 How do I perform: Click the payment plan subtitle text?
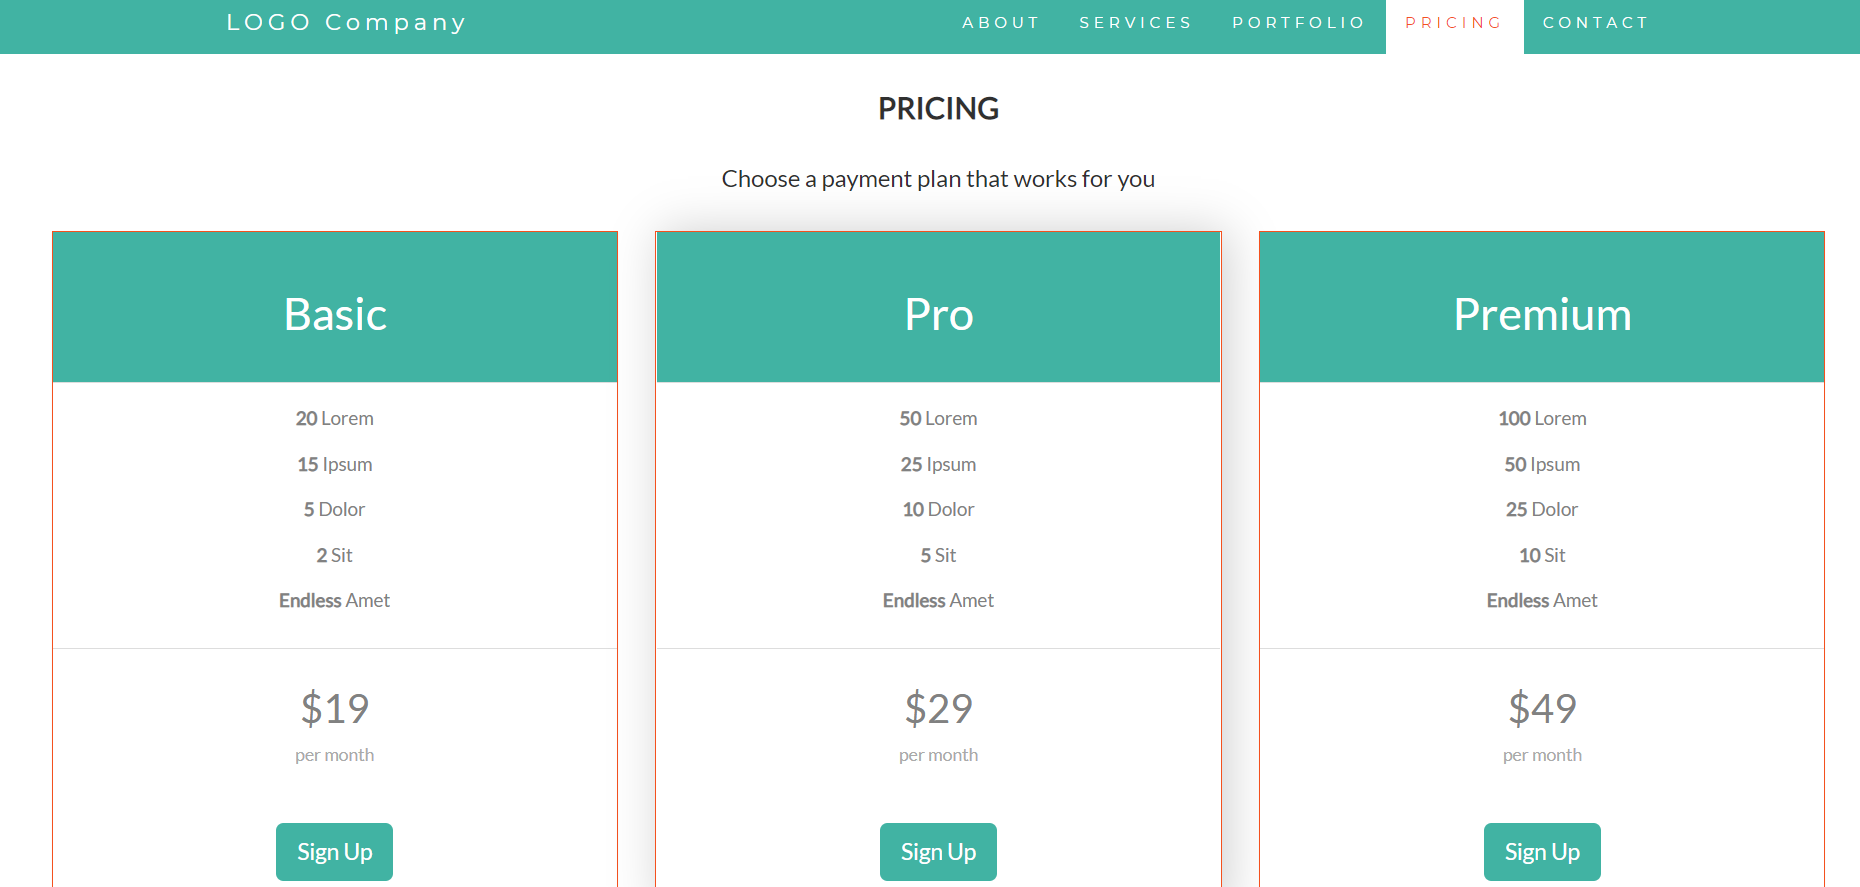(x=938, y=178)
